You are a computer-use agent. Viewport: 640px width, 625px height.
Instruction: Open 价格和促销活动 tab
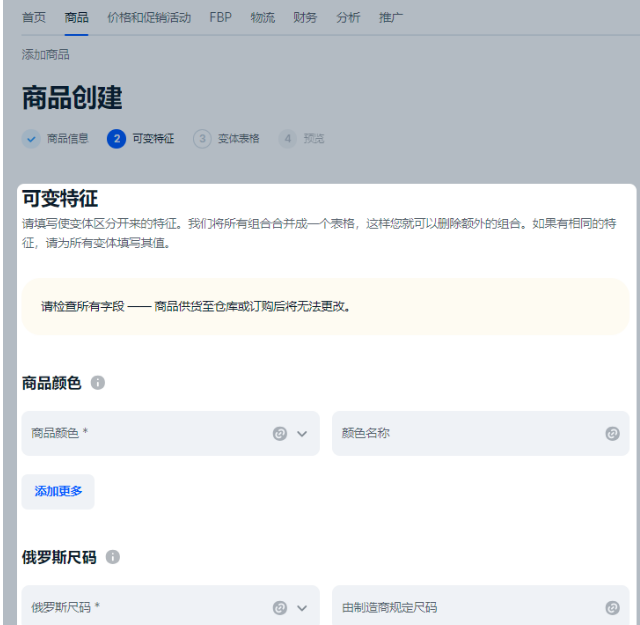[149, 18]
